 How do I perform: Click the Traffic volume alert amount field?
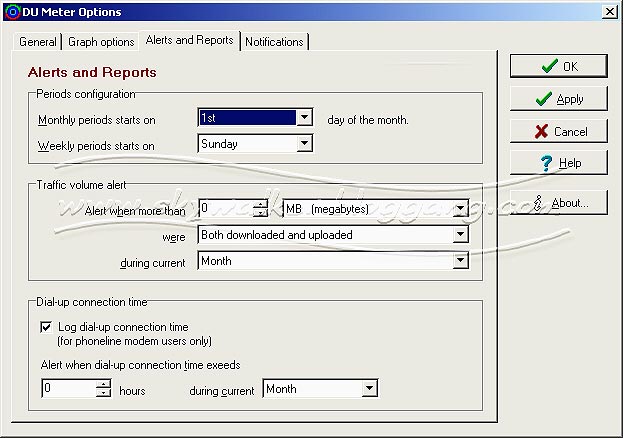point(227,209)
